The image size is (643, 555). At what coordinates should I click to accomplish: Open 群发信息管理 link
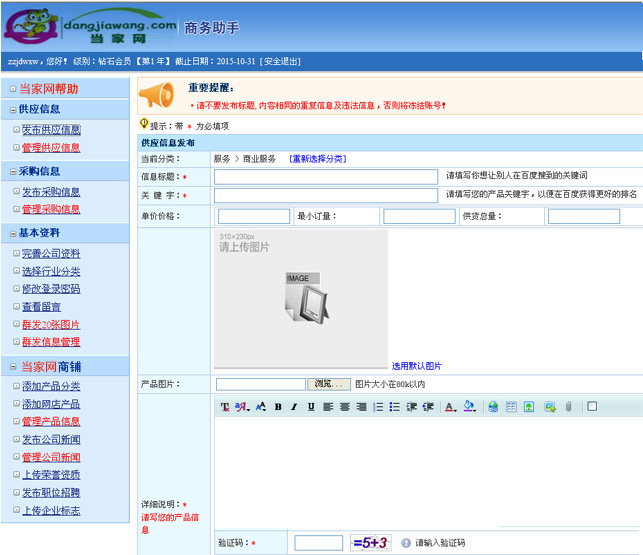[x=51, y=342]
